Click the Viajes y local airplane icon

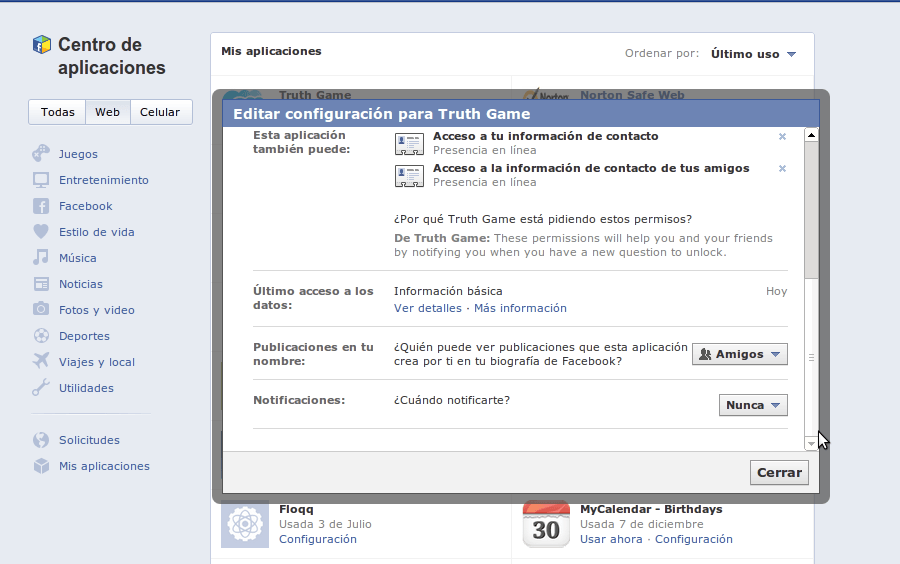pyautogui.click(x=41, y=362)
